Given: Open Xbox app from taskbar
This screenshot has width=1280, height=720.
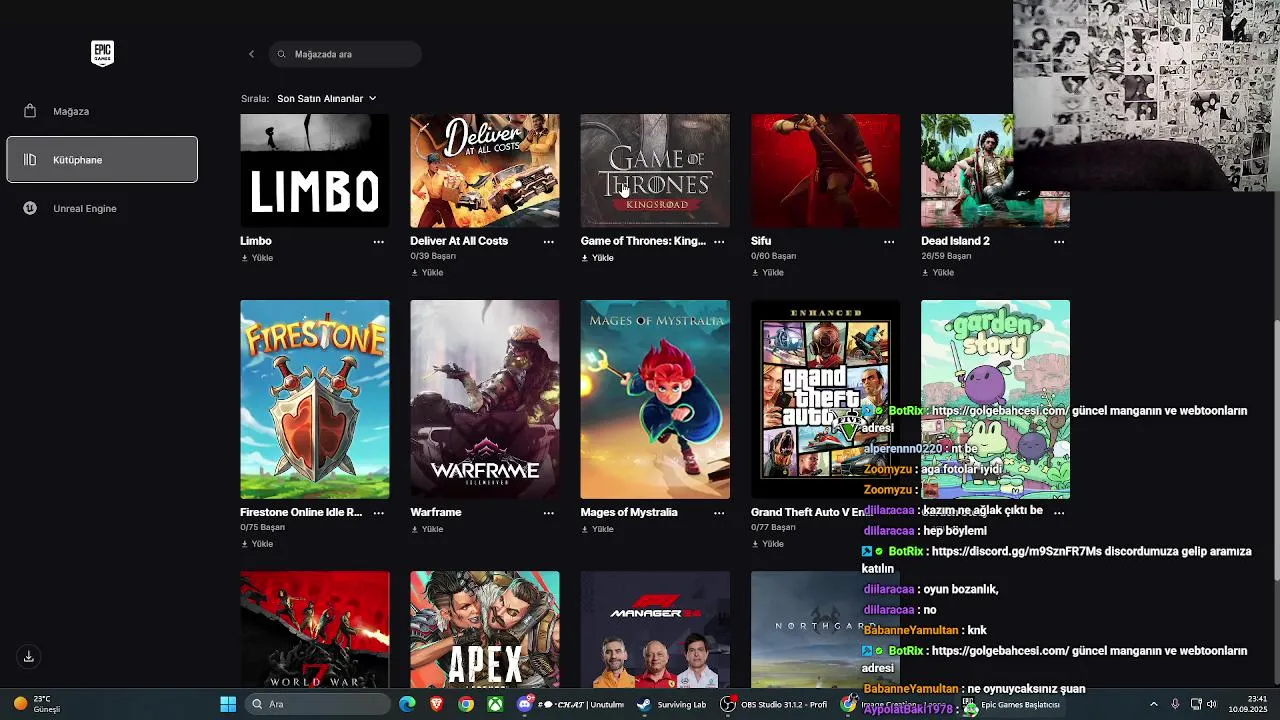Looking at the screenshot, I should pos(495,704).
